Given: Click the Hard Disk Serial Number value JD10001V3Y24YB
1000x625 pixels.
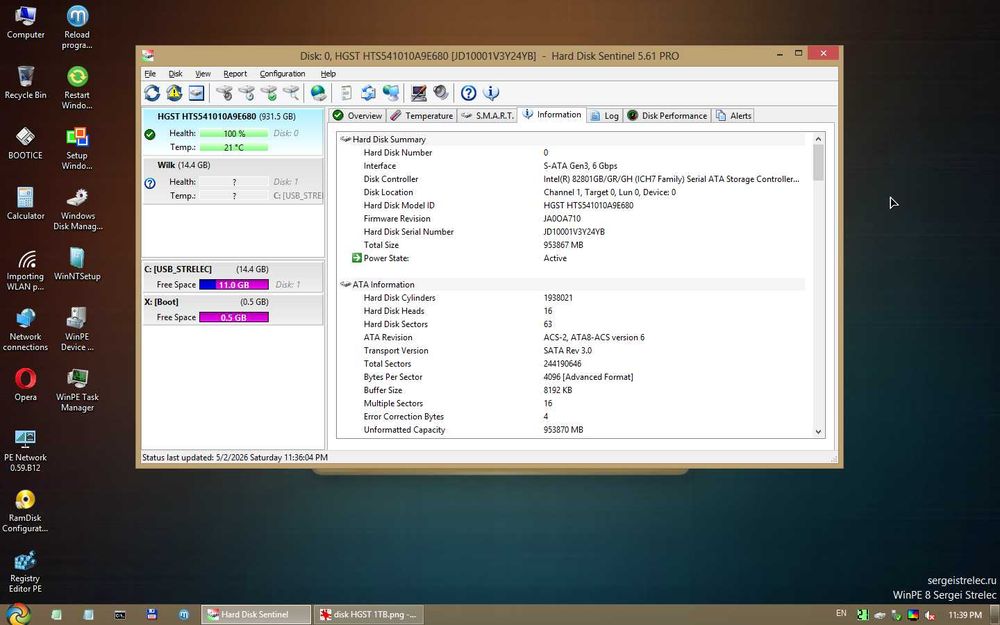Looking at the screenshot, I should pyautogui.click(x=574, y=232).
